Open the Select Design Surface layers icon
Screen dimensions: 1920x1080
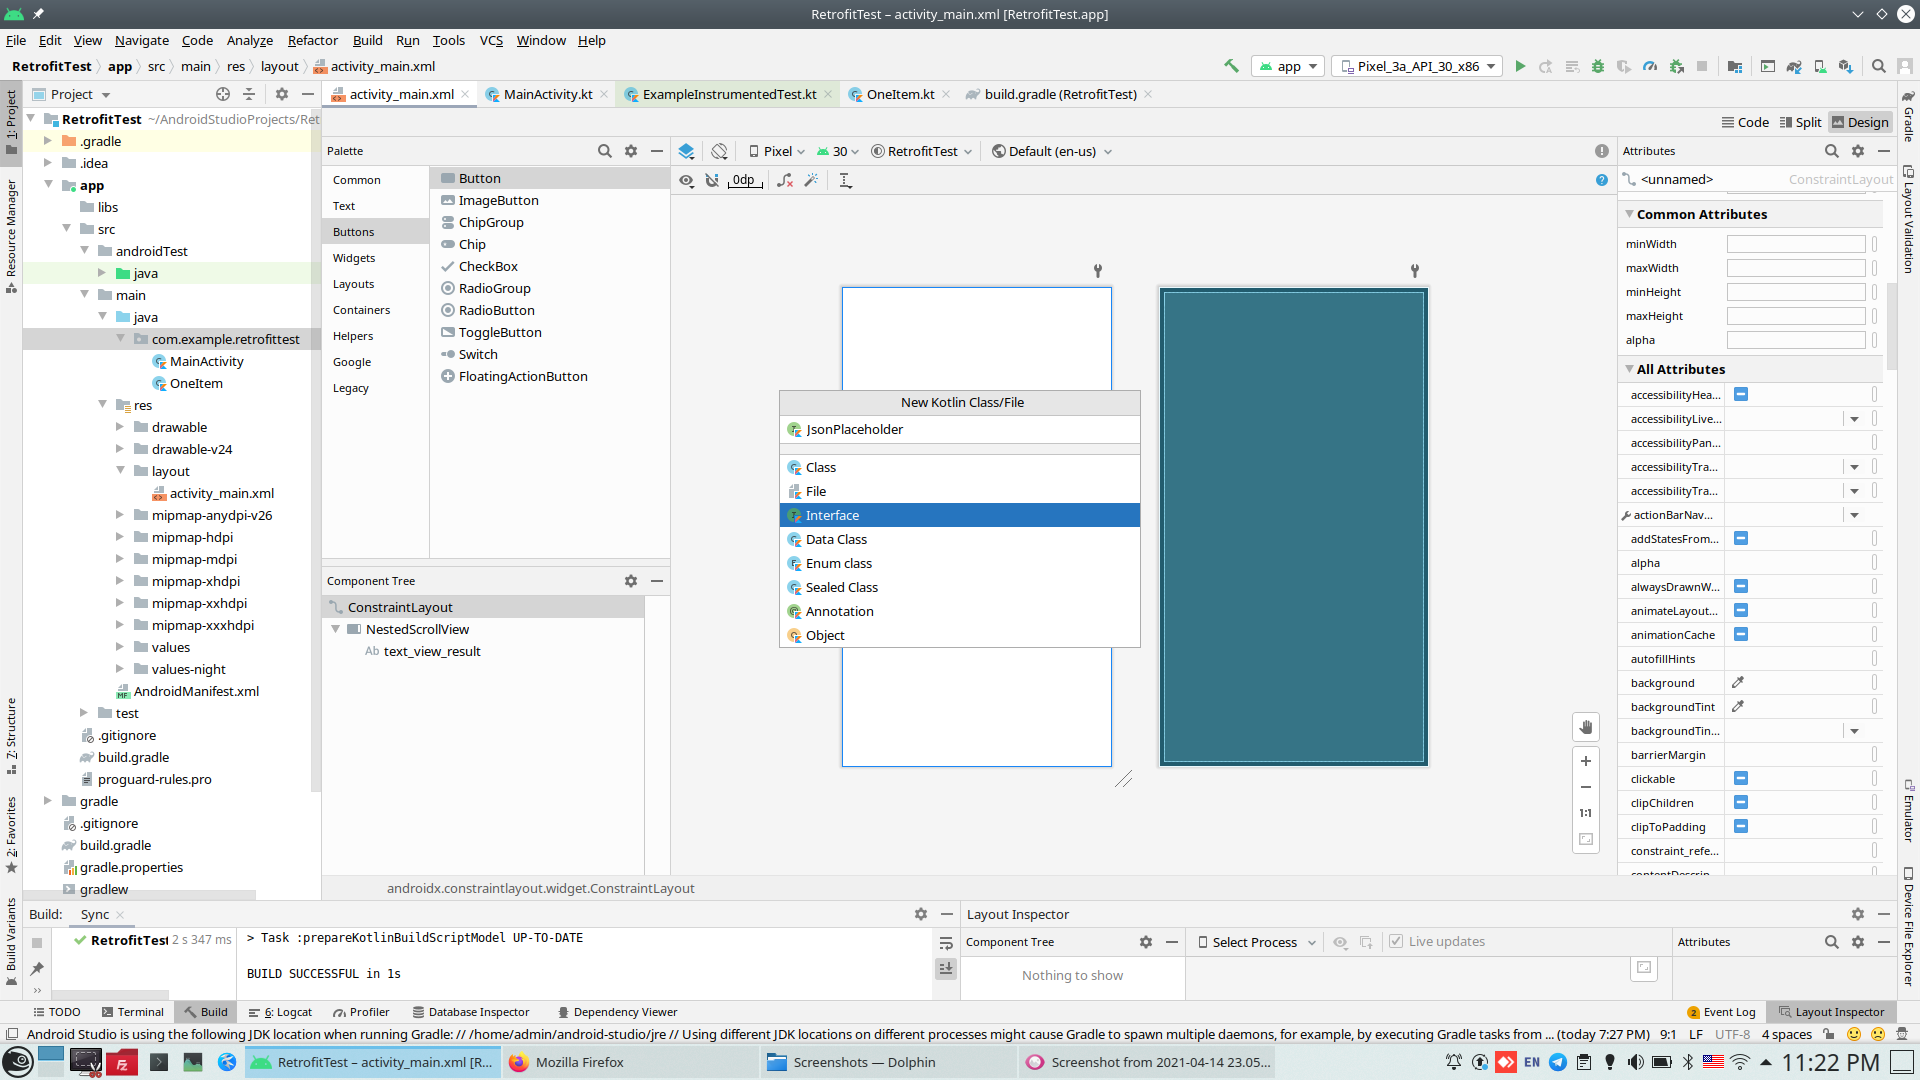[686, 151]
